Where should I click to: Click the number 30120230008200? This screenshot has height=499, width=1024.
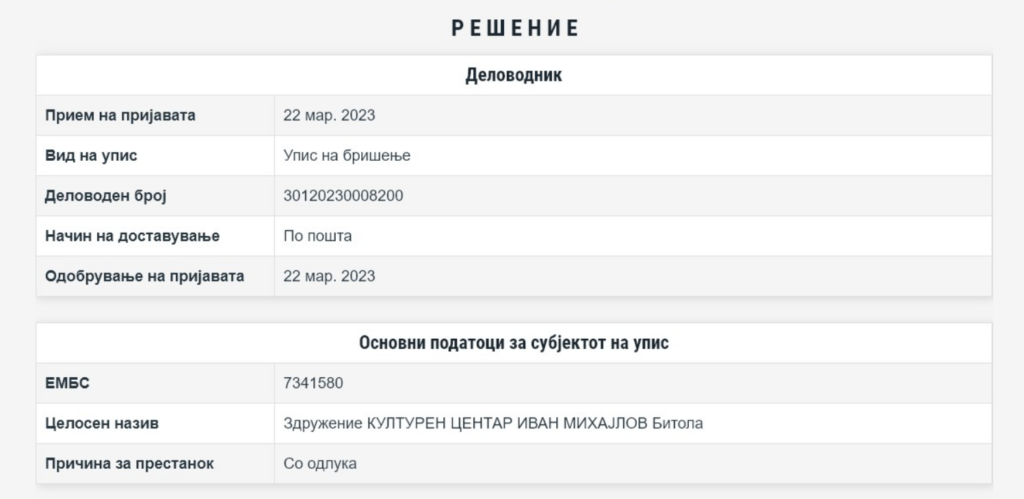click(x=344, y=196)
